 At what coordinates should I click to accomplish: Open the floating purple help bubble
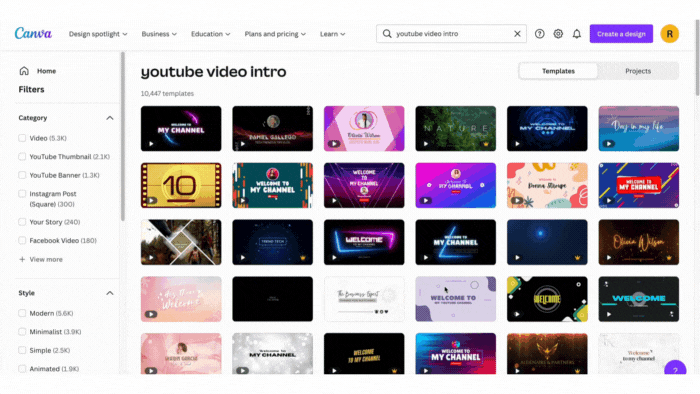[675, 368]
